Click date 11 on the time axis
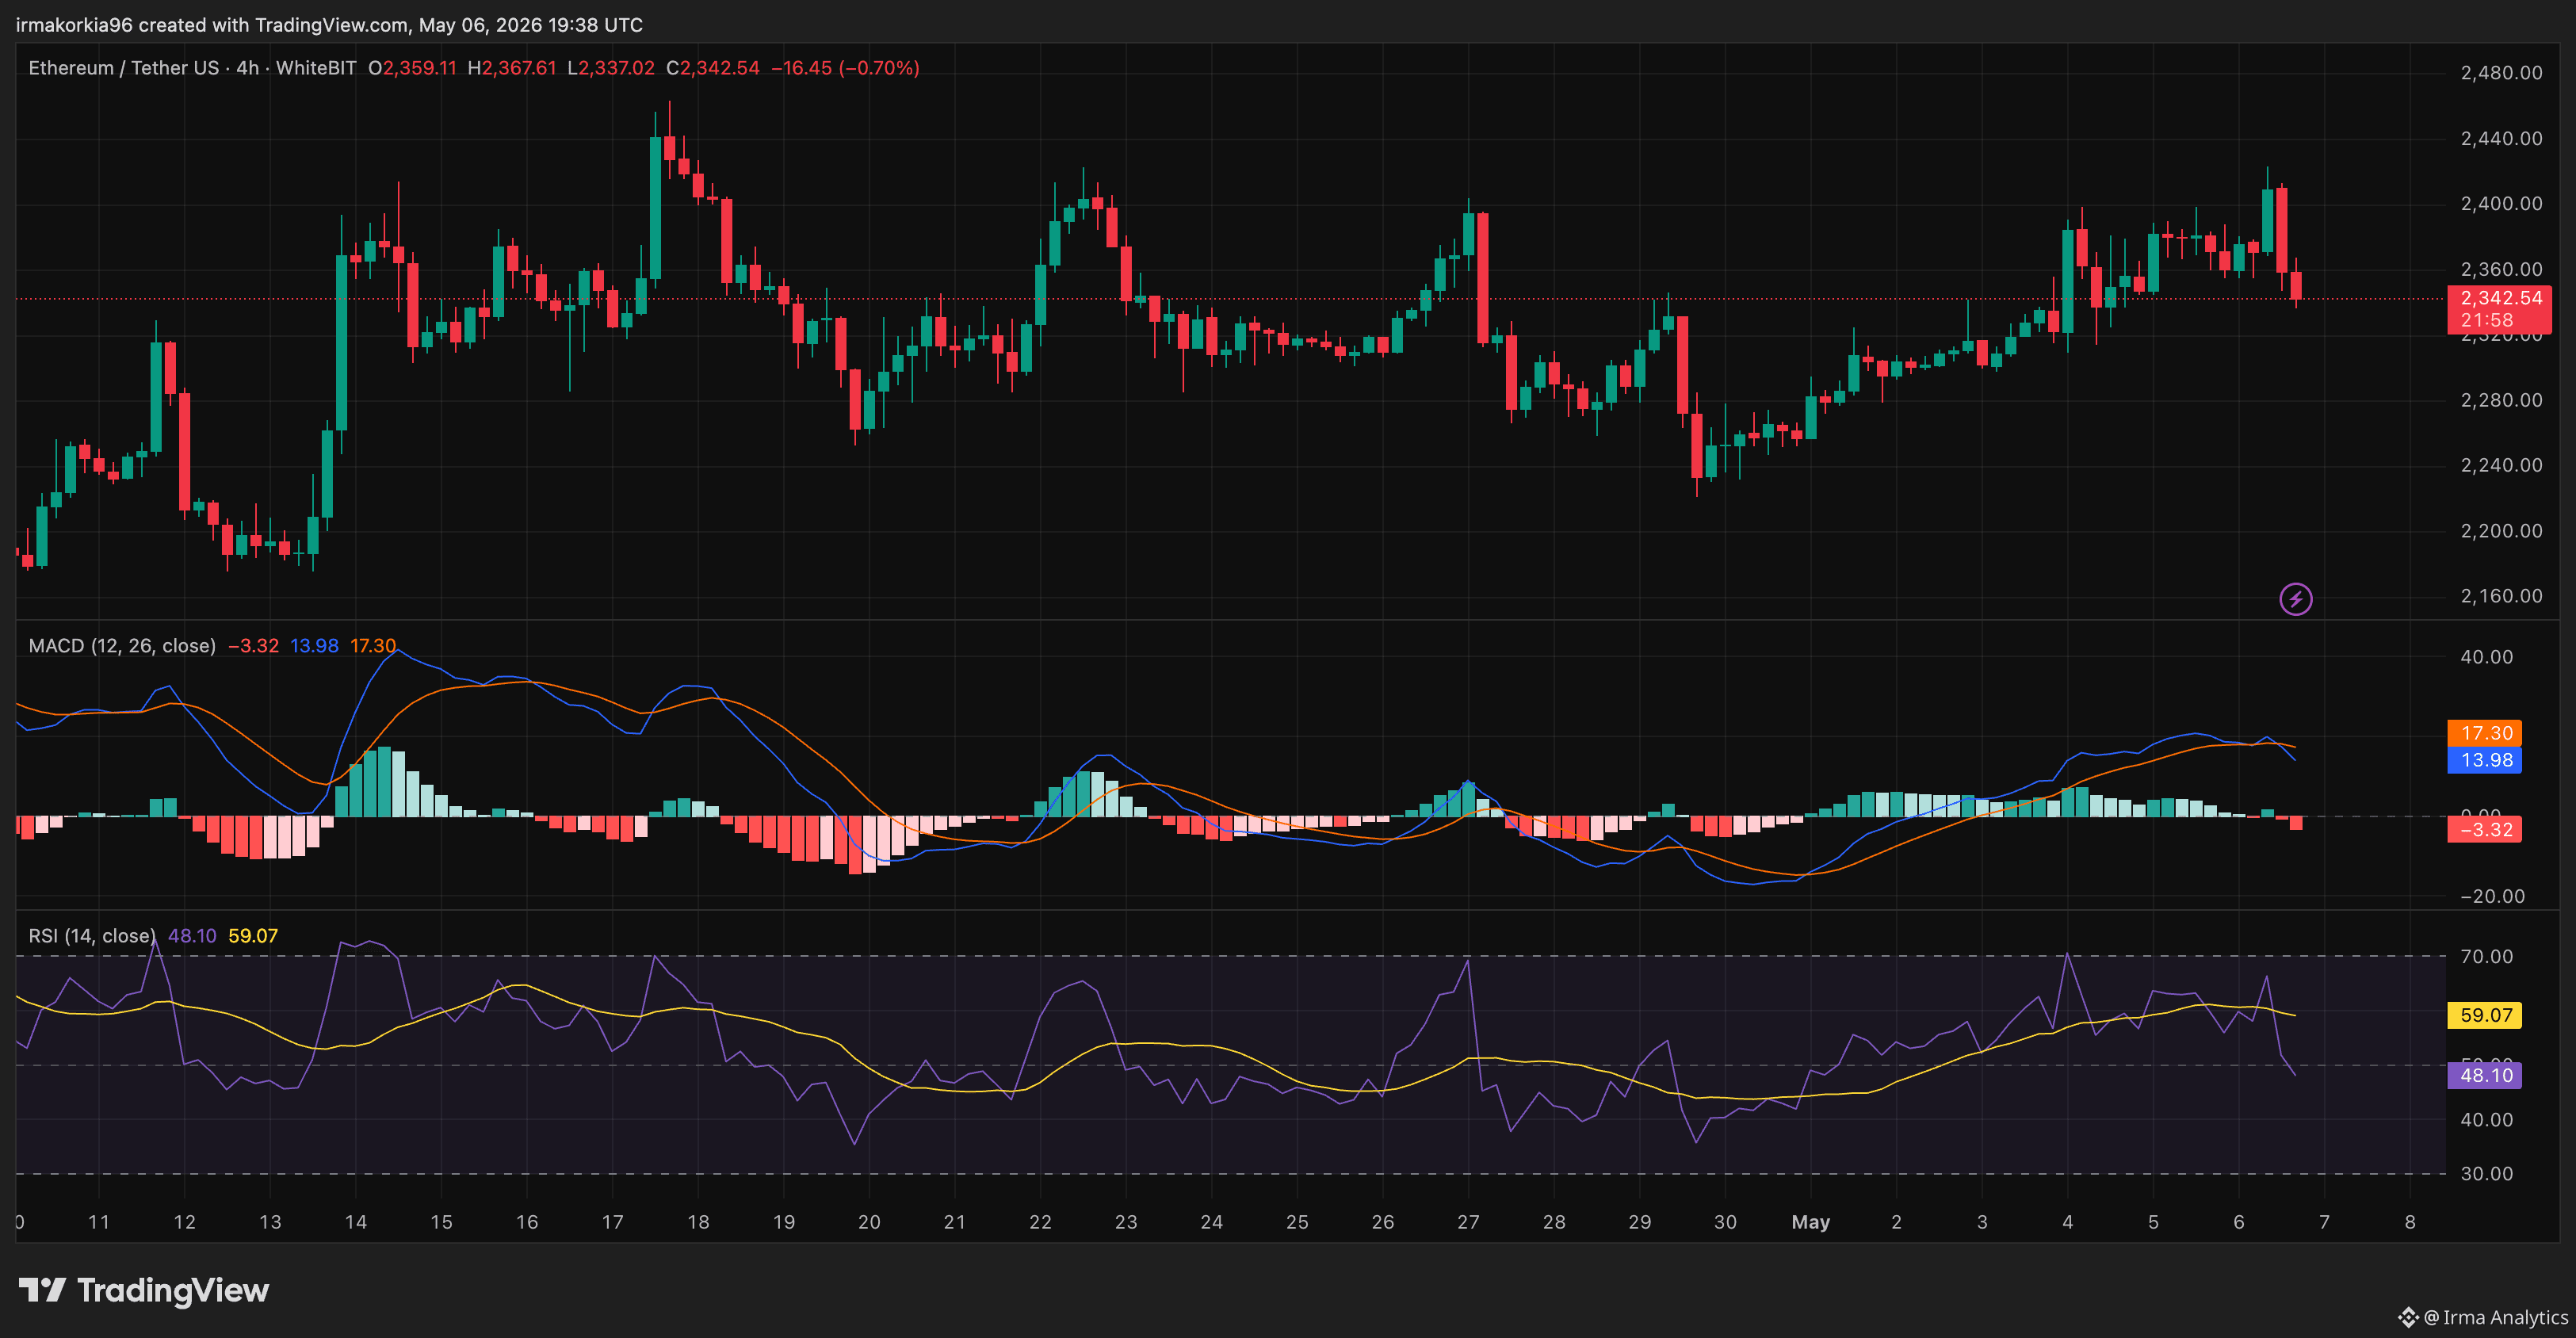 point(99,1222)
